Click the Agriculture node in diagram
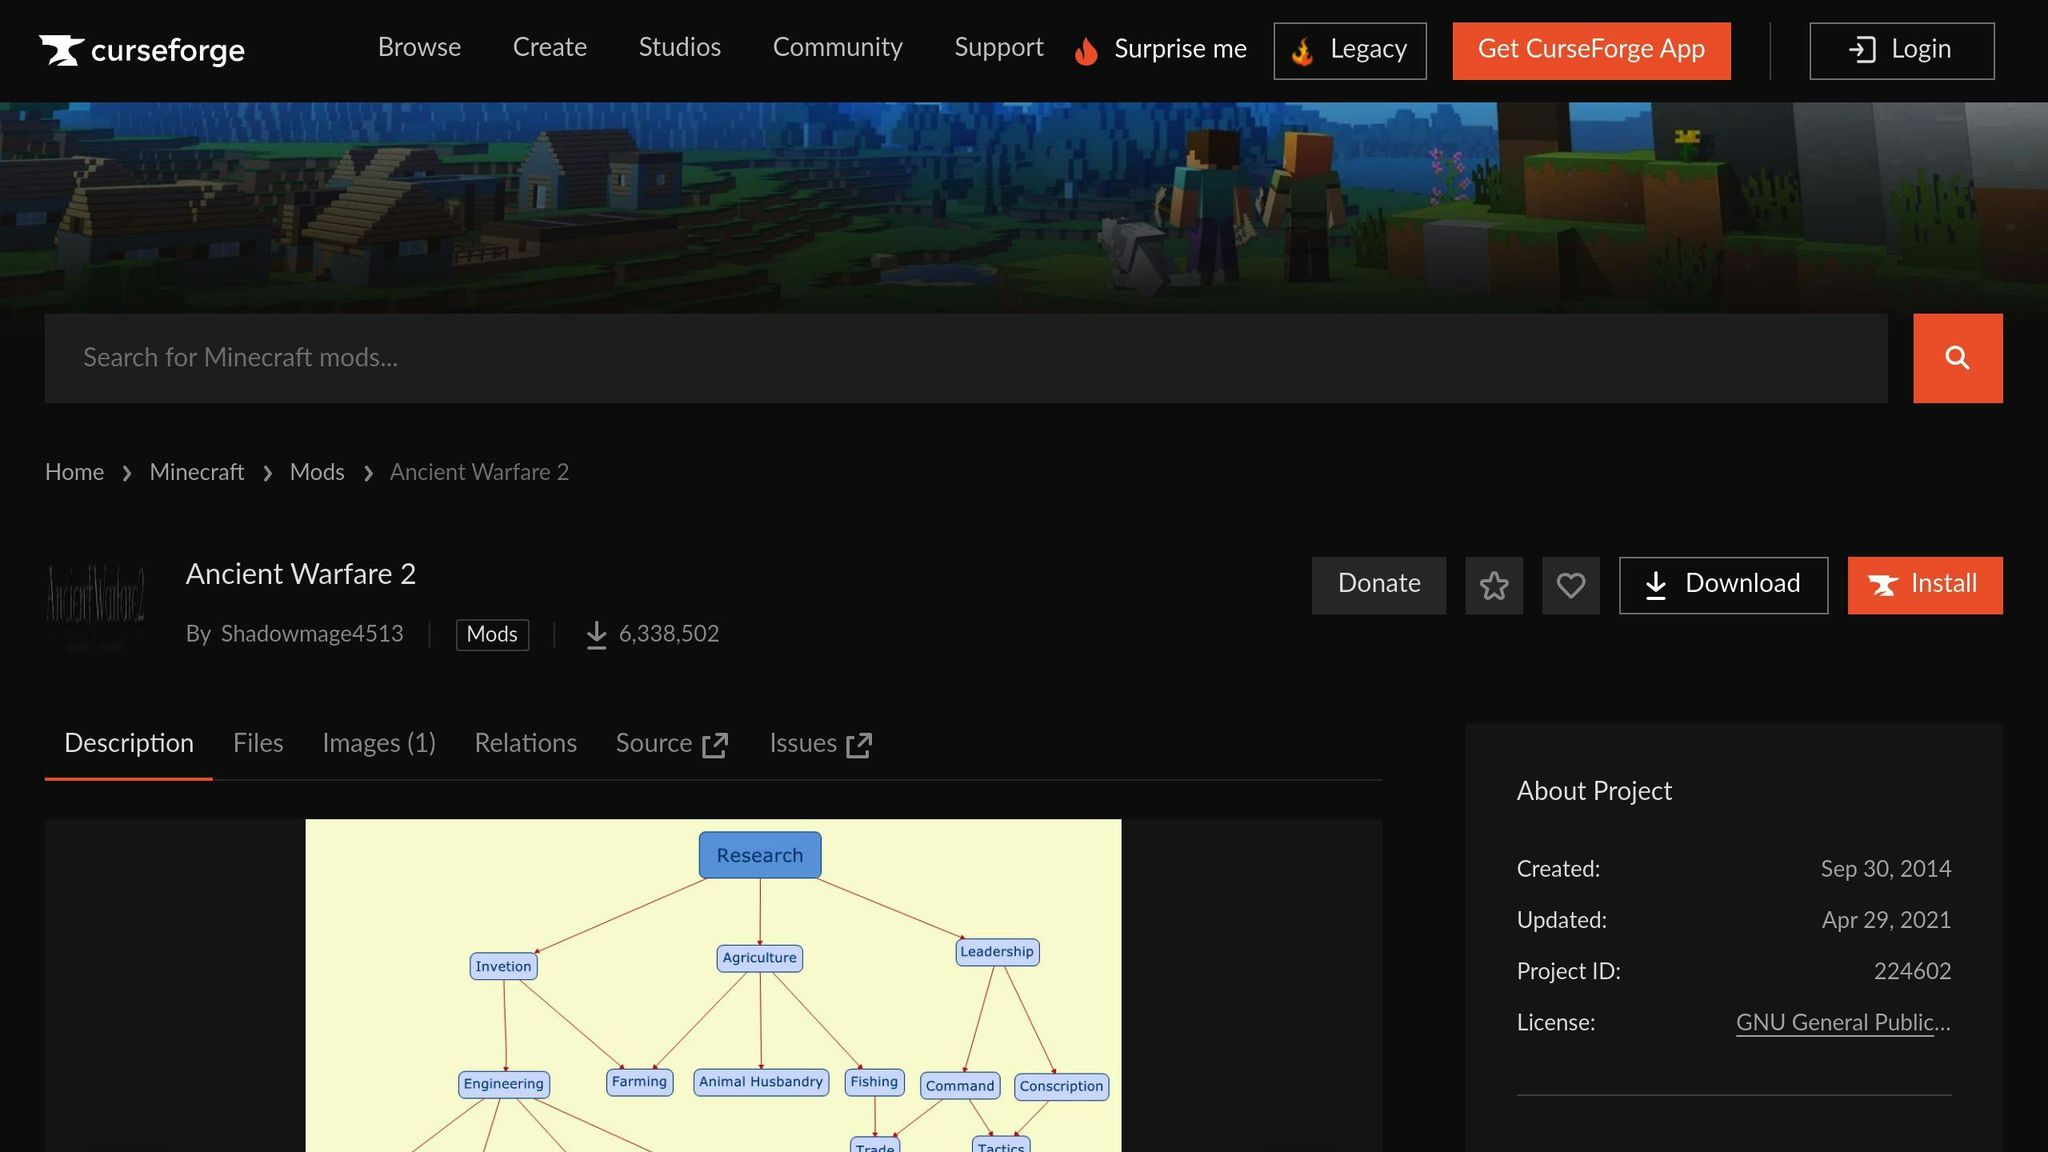The image size is (2048, 1152). coord(760,958)
